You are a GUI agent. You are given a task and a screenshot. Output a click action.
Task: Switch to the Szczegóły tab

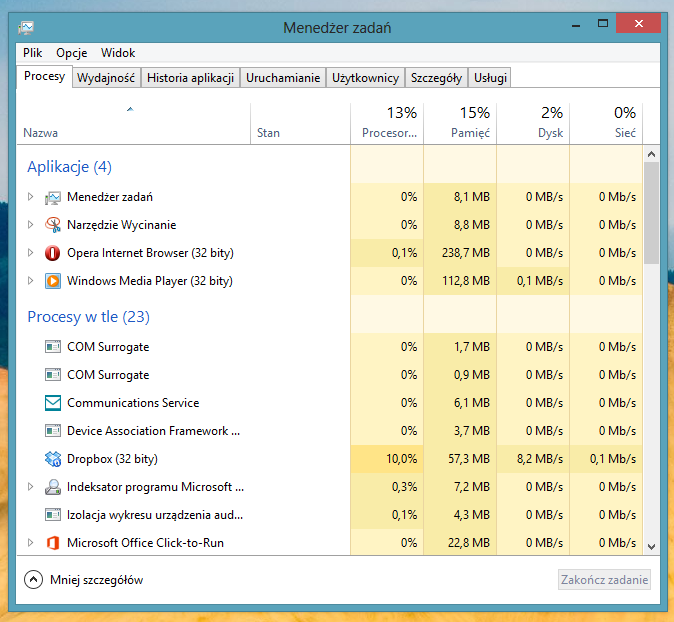pos(436,78)
